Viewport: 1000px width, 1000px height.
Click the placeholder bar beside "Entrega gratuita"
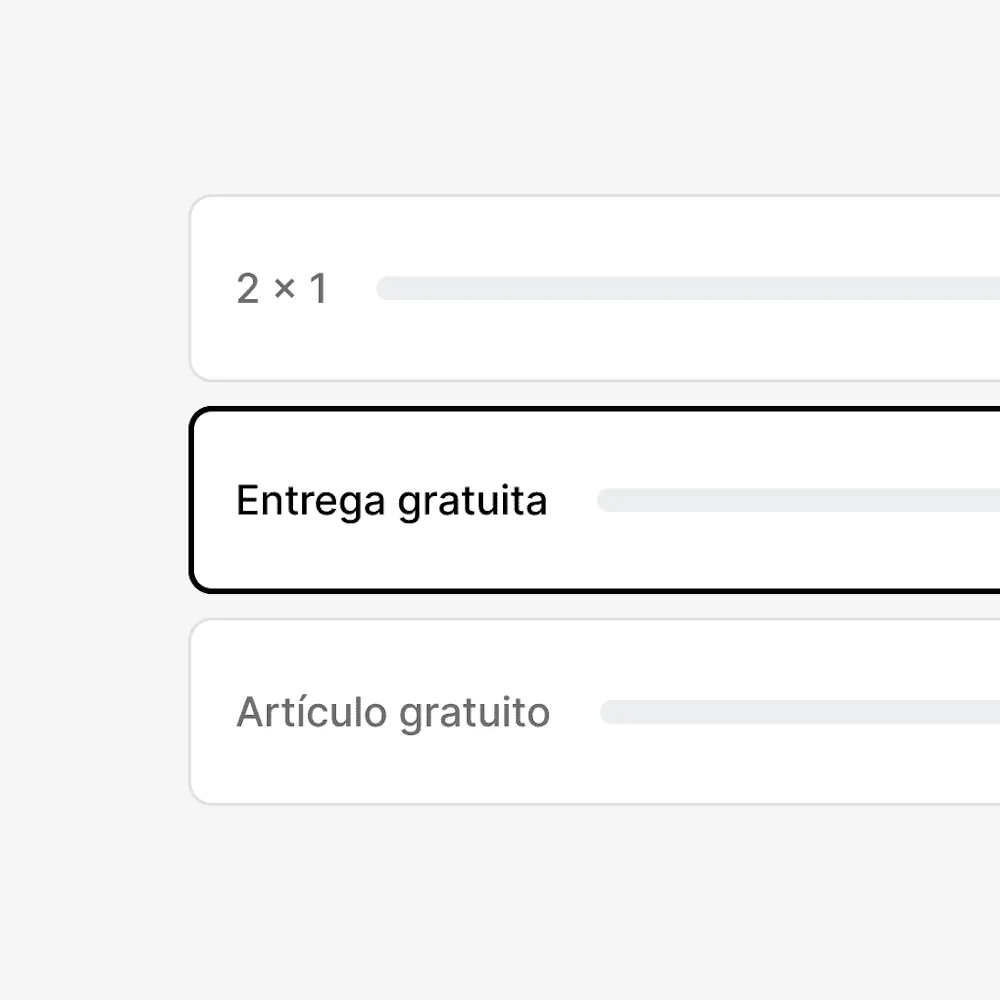[x=798, y=501]
